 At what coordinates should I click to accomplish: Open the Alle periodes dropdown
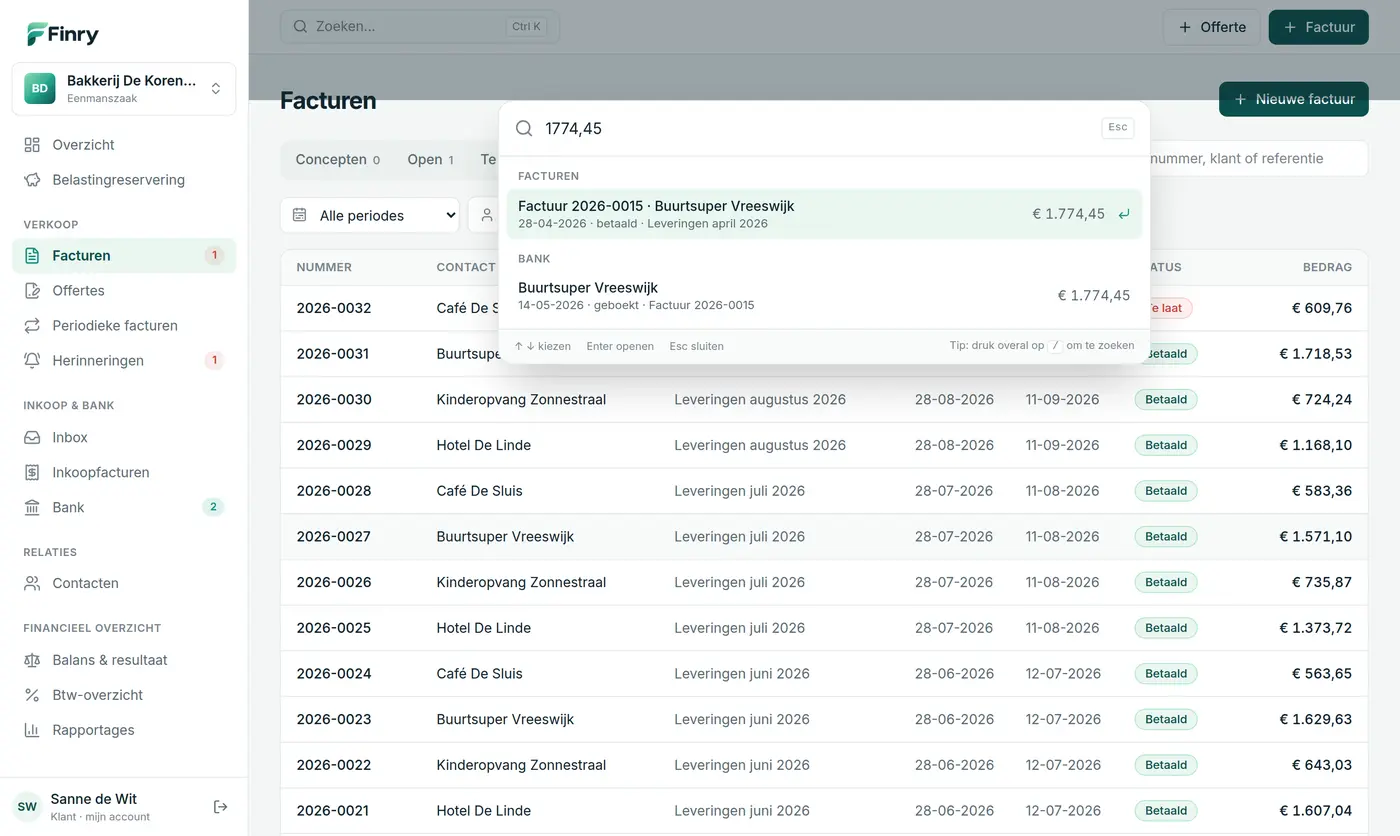point(370,215)
